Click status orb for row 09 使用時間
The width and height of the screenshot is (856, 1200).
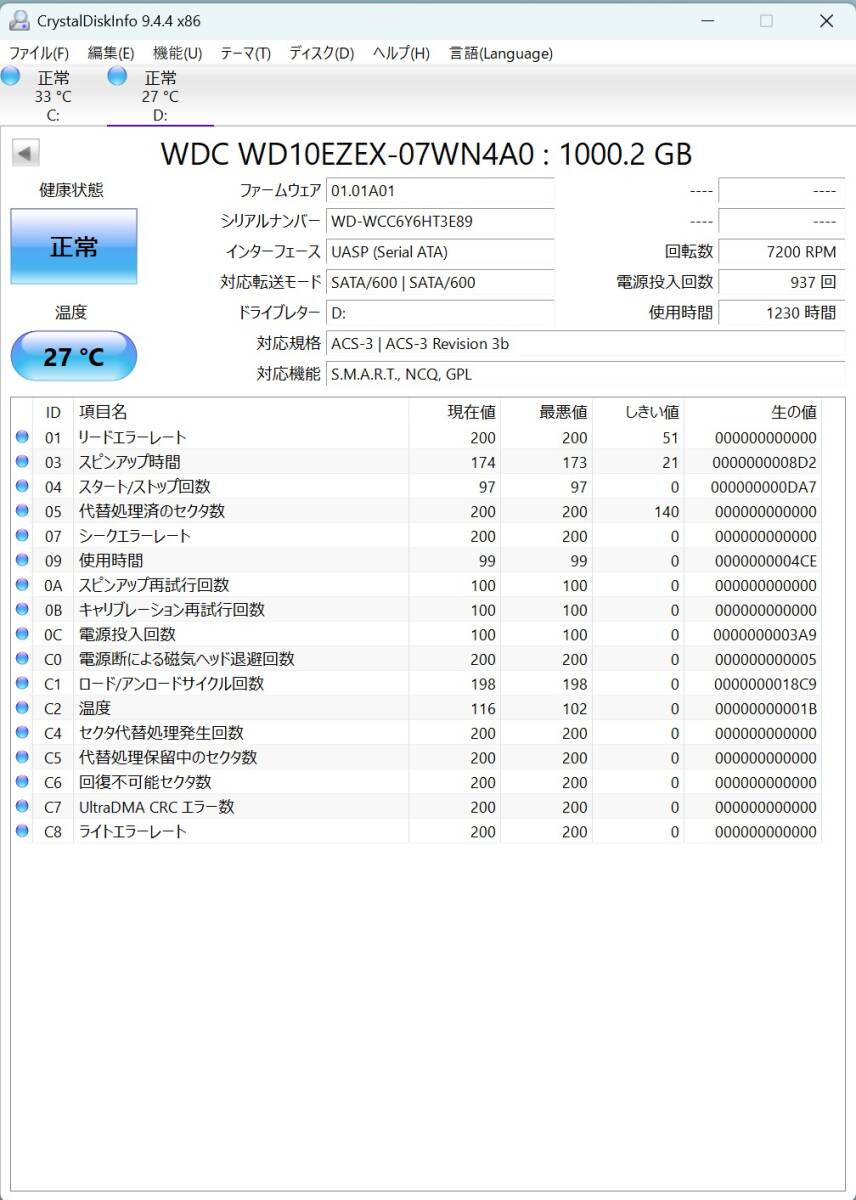22,561
